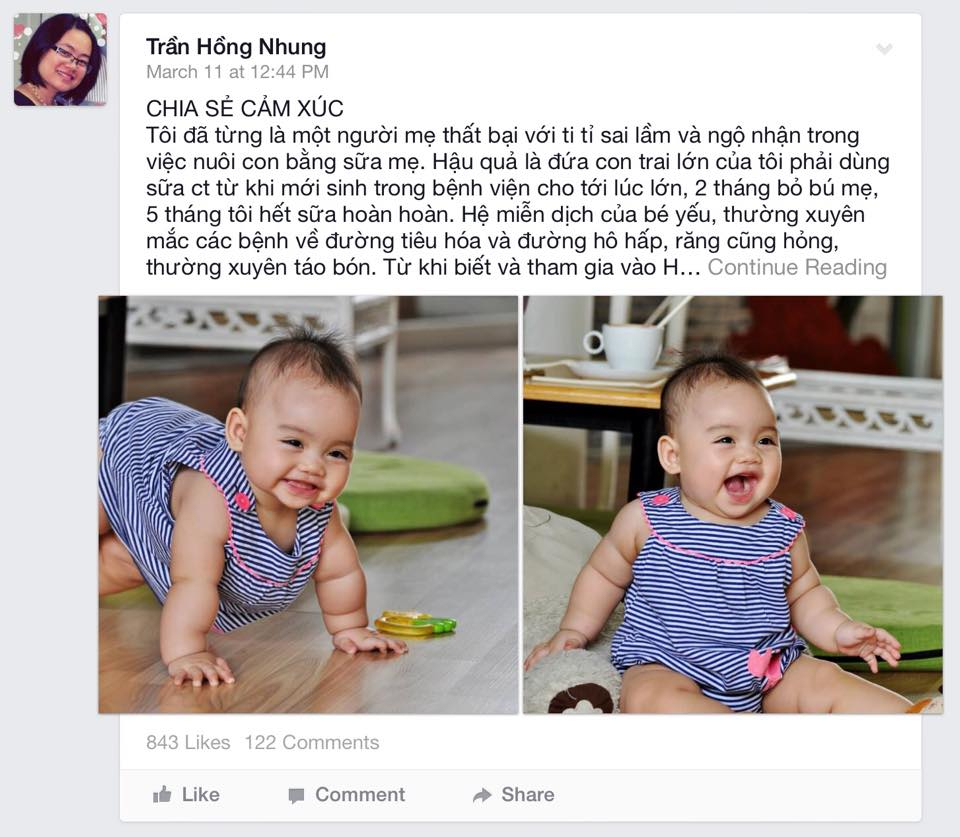This screenshot has height=837, width=960.
Task: Click the green cushion in the left photo
Action: 413,492
